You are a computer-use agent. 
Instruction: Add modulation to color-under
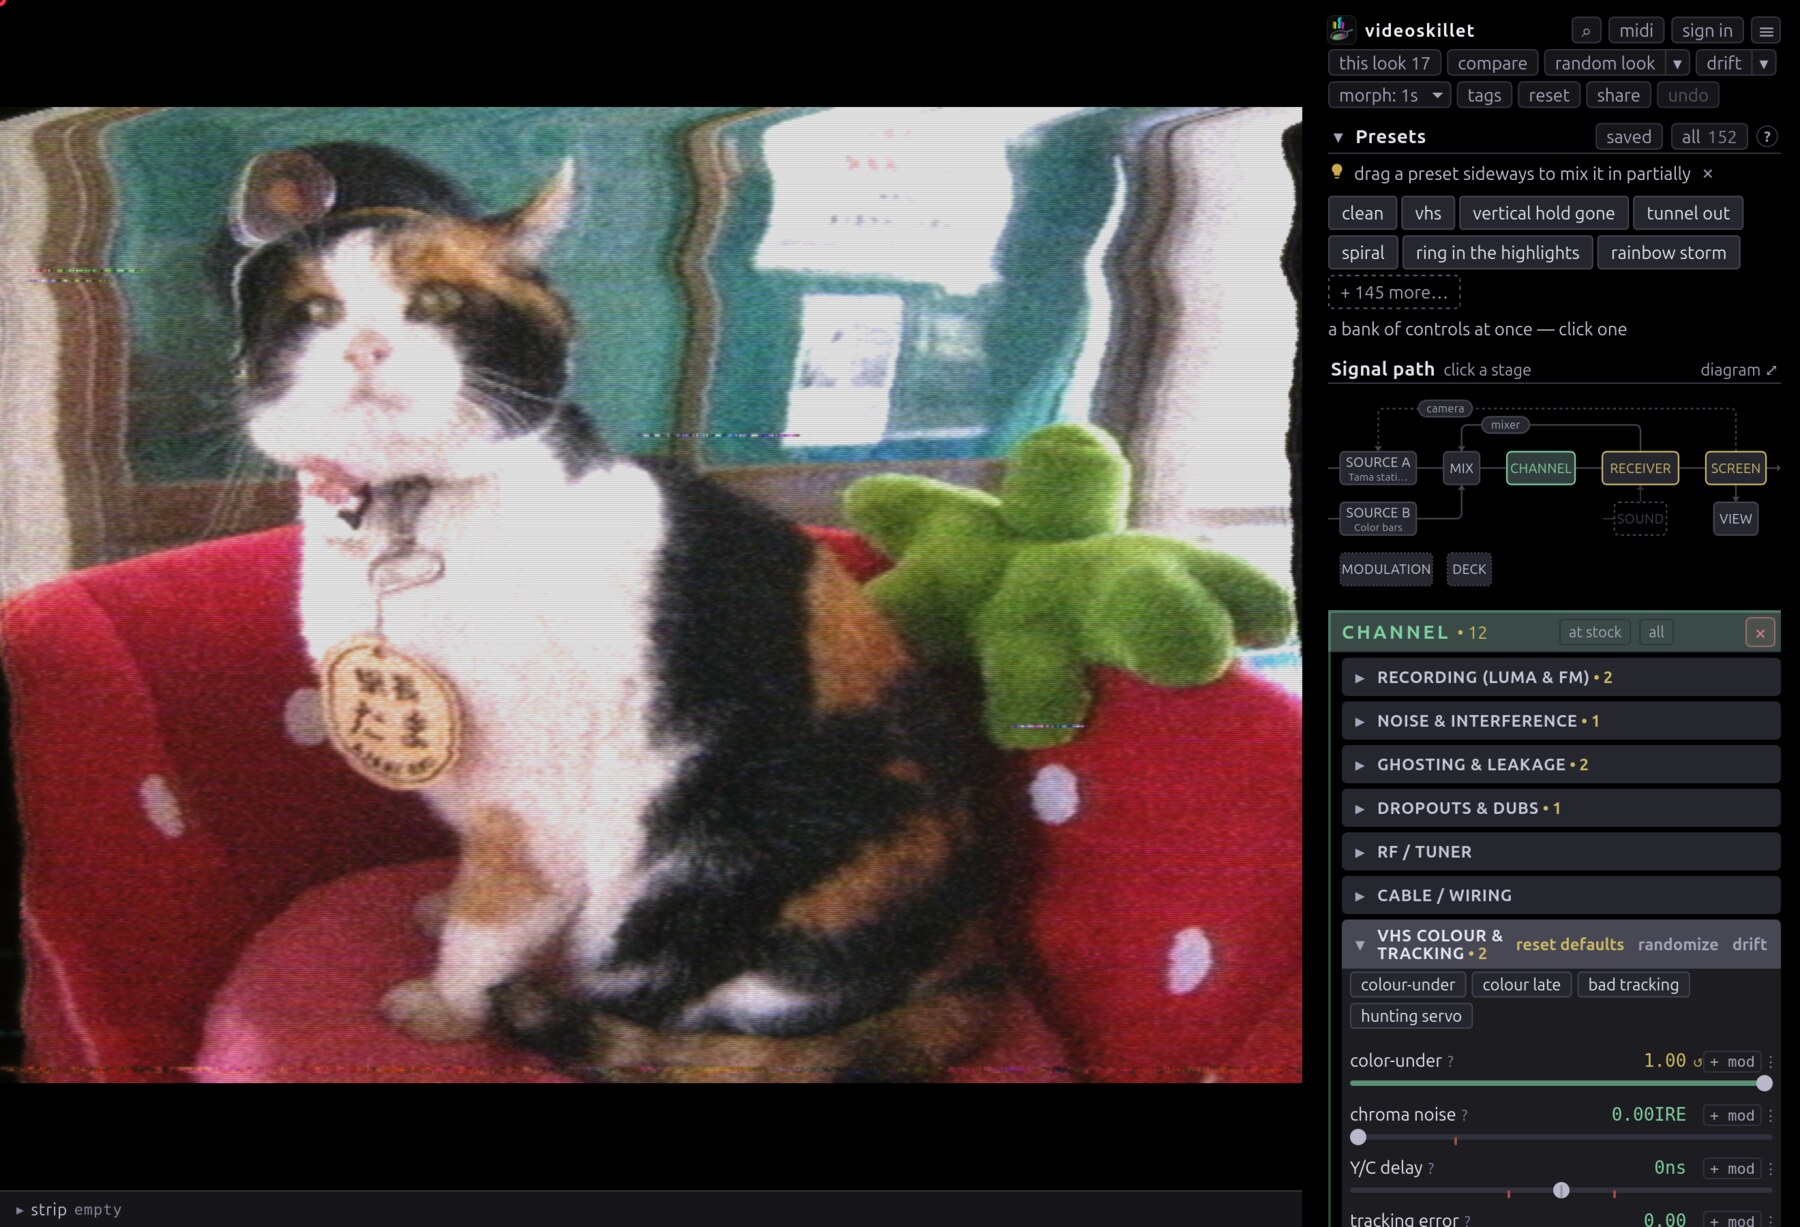tap(1732, 1062)
